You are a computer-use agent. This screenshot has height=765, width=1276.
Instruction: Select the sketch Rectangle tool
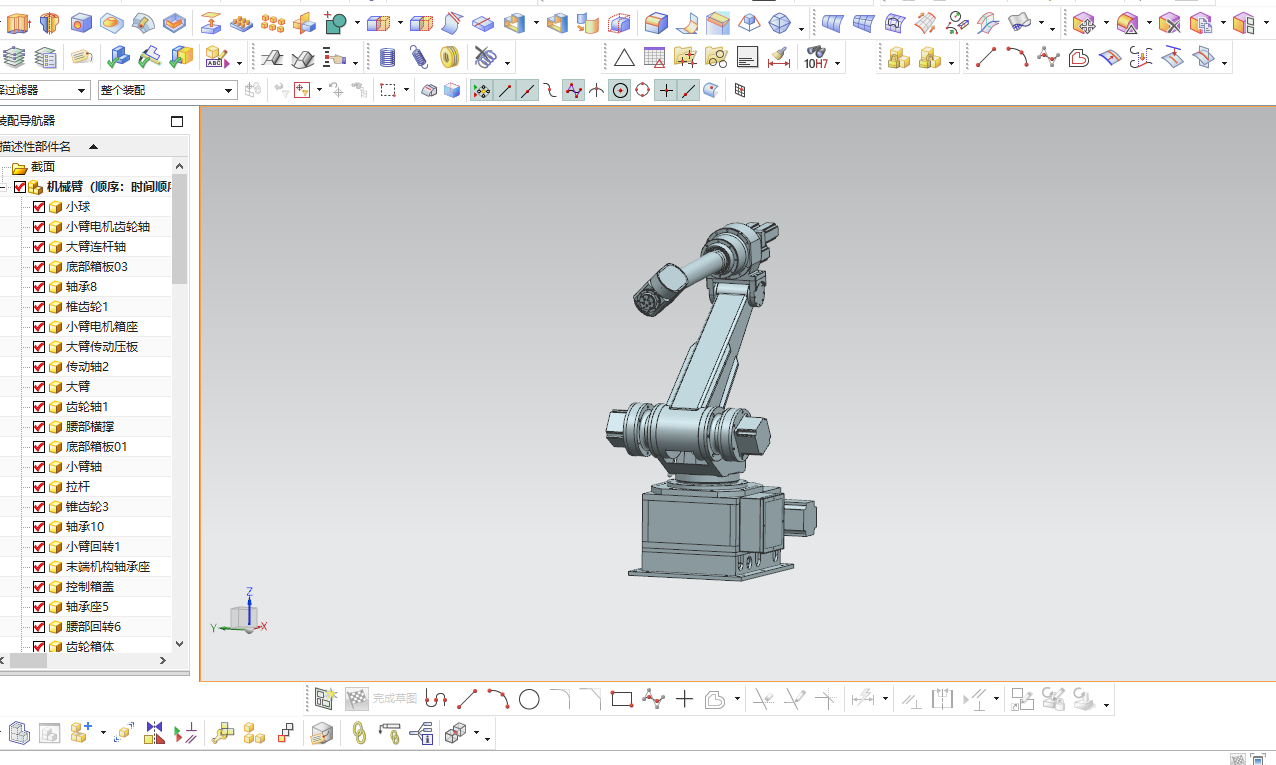coord(622,700)
